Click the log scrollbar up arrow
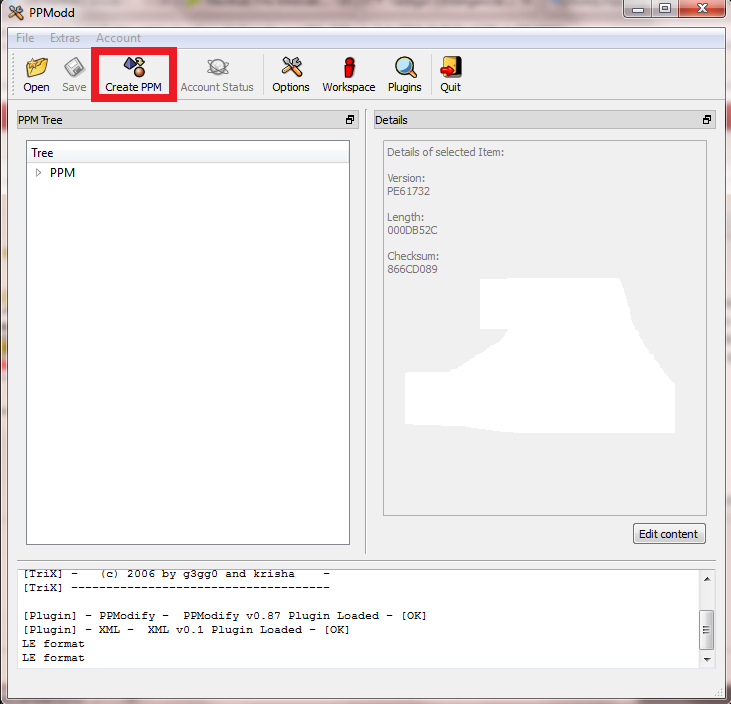 pos(707,579)
